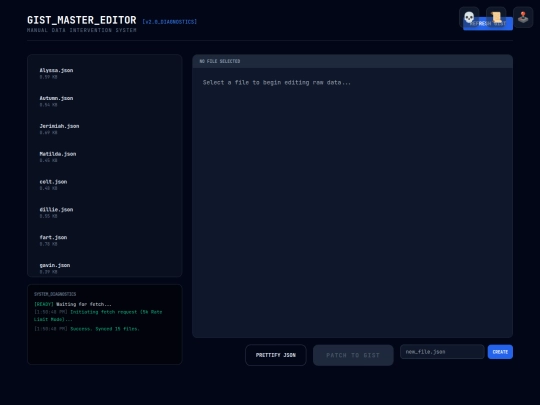Image resolution: width=540 pixels, height=405 pixels.
Task: Click the blue Create button
Action: (x=500, y=352)
